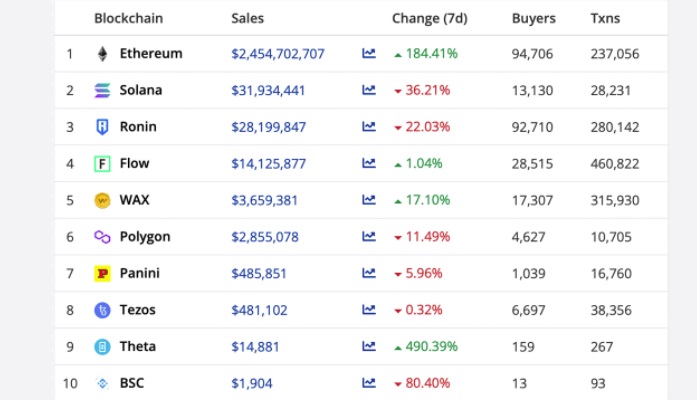Open the sales chart icon for Panini
The height and width of the screenshot is (400, 697).
pos(369,273)
